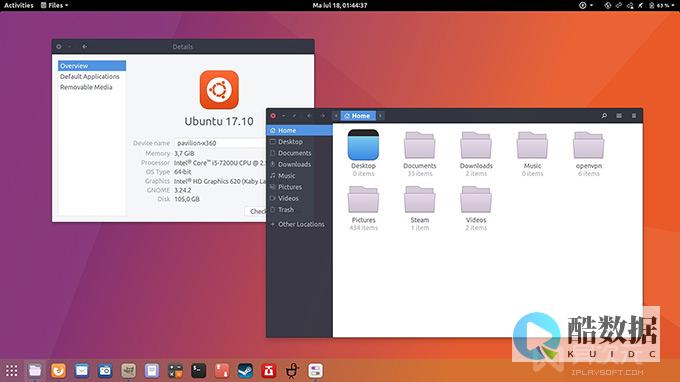Select Documents in Files sidebar
Image resolution: width=680 pixels, height=382 pixels.
(x=299, y=153)
